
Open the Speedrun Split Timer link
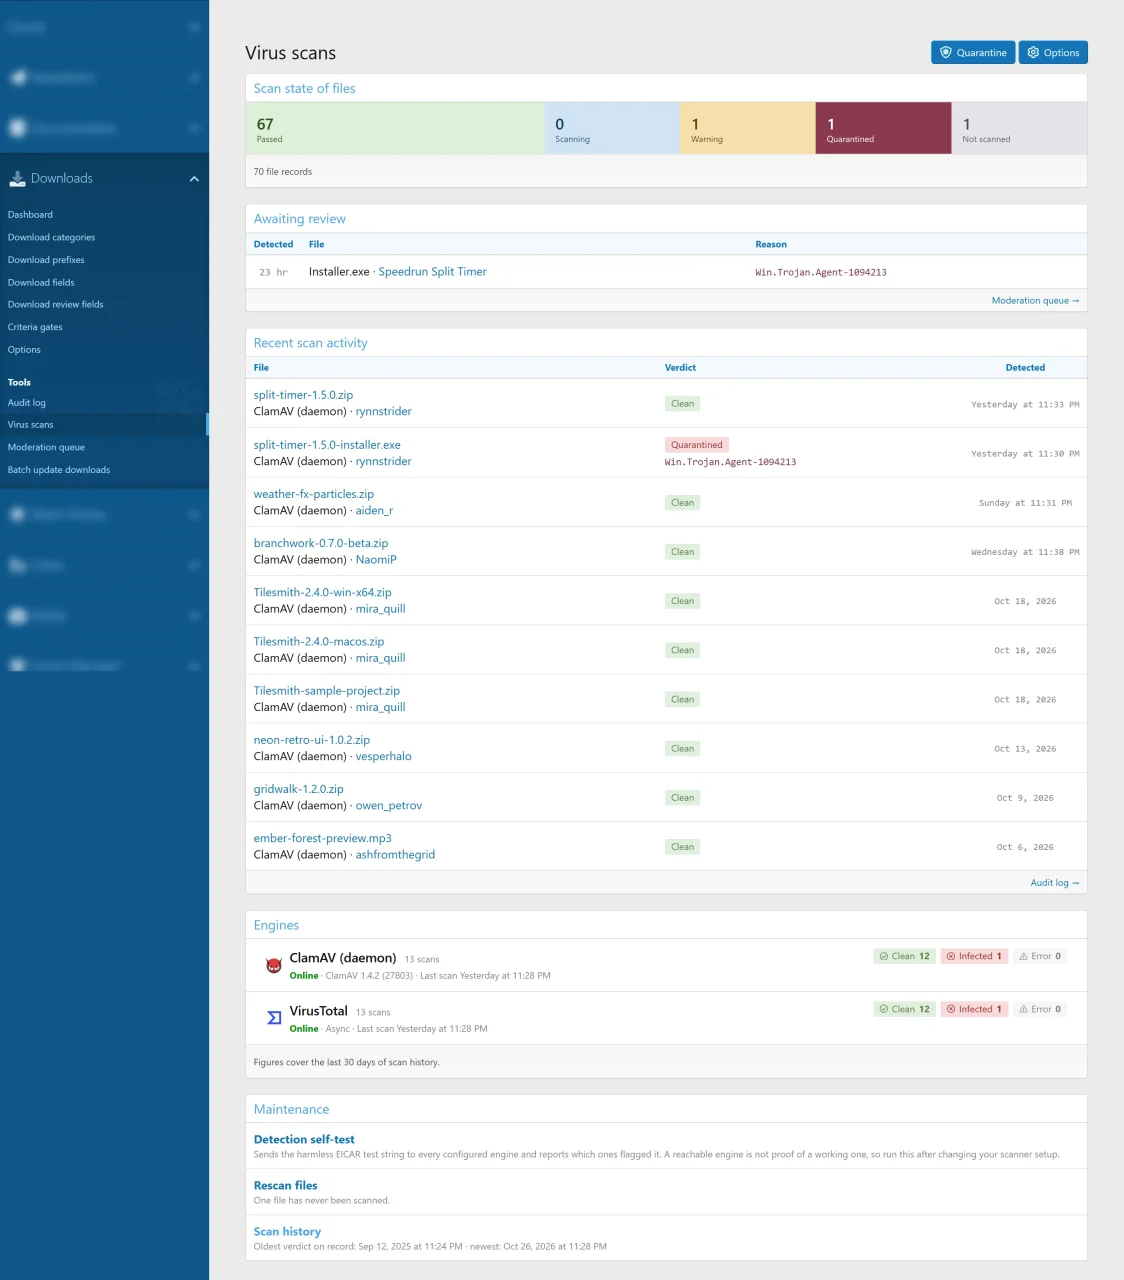click(x=432, y=272)
